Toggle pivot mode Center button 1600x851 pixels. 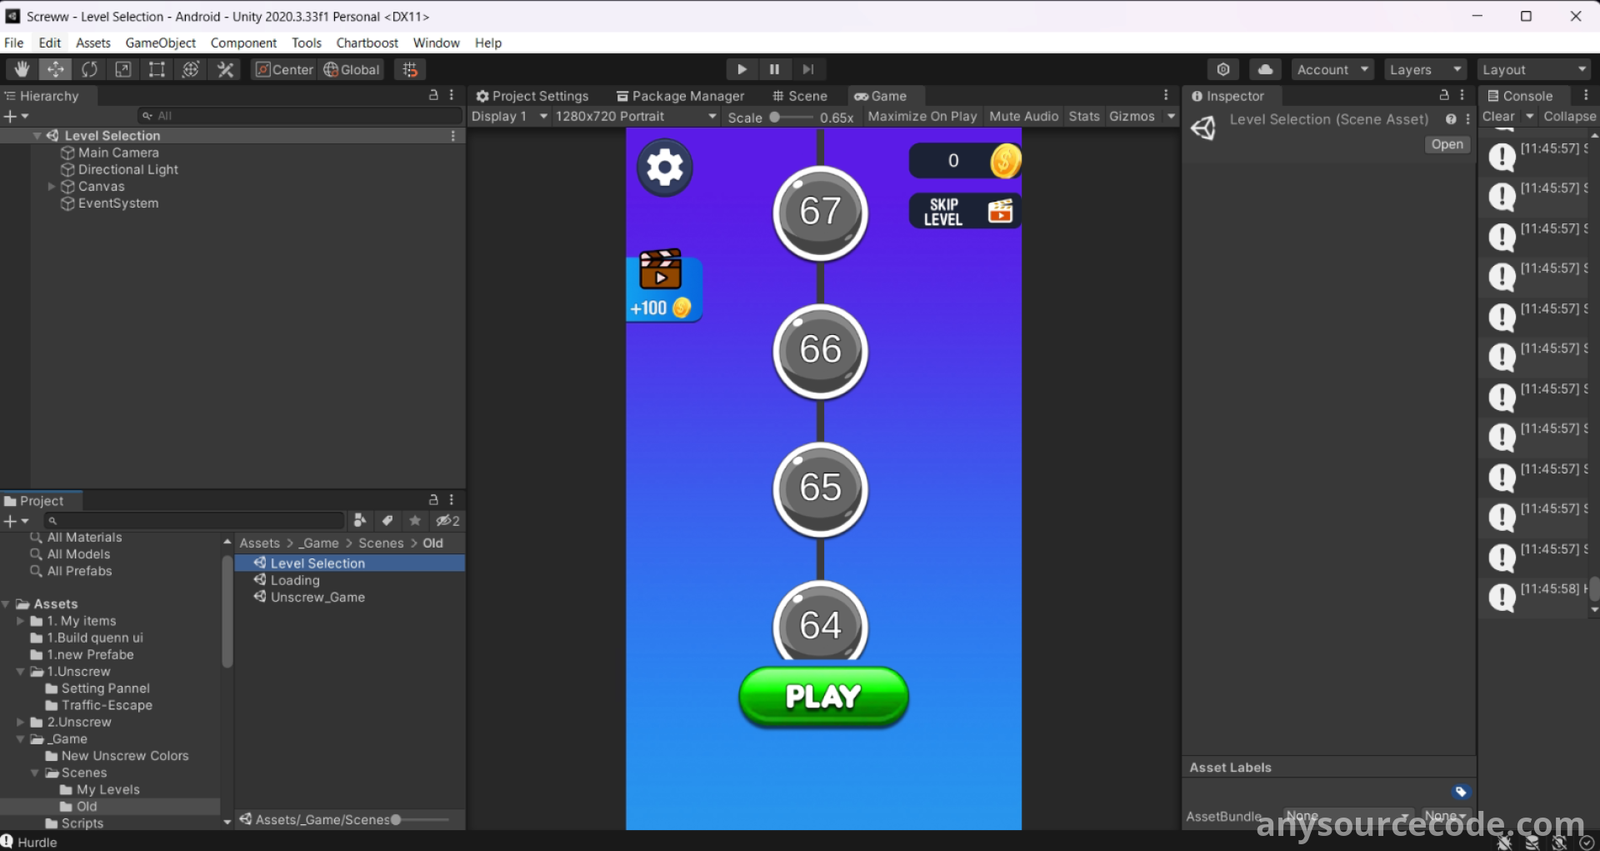(284, 69)
